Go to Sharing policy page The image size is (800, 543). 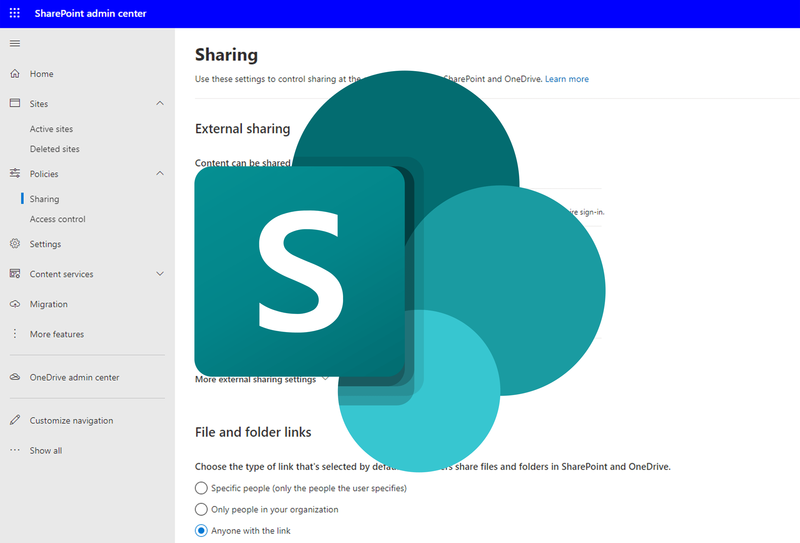point(44,199)
